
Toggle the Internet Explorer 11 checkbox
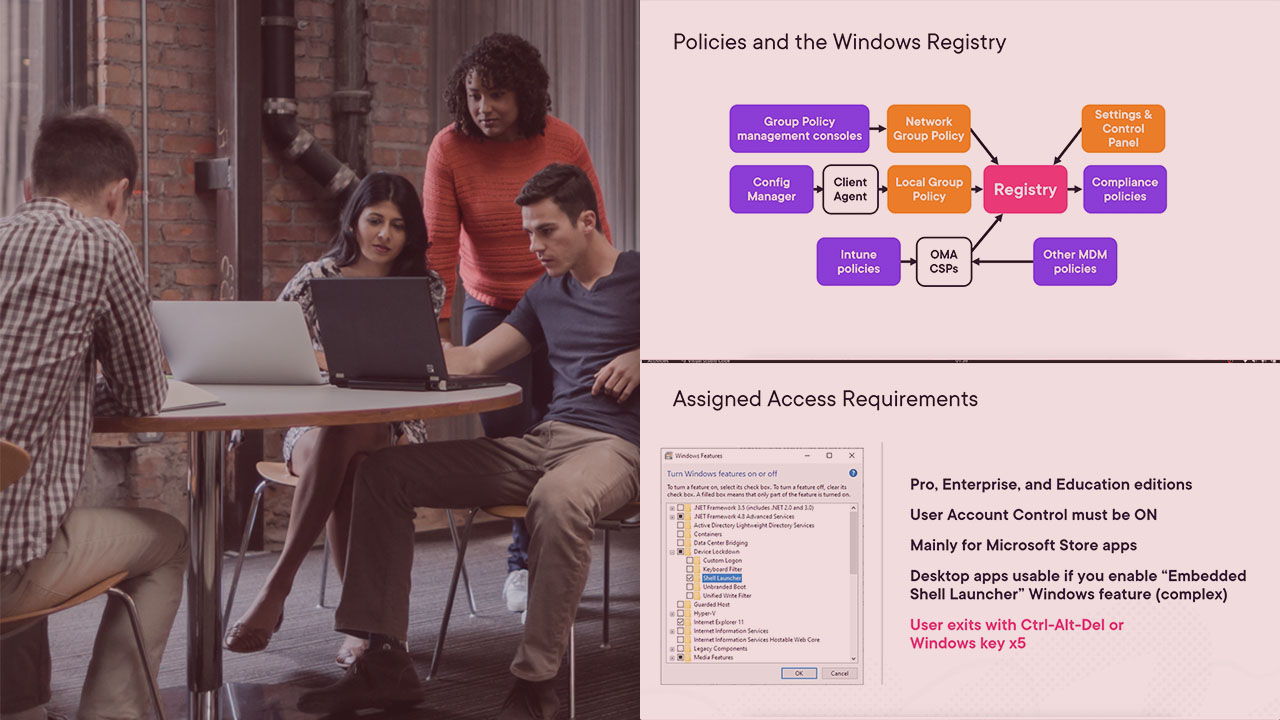click(681, 622)
